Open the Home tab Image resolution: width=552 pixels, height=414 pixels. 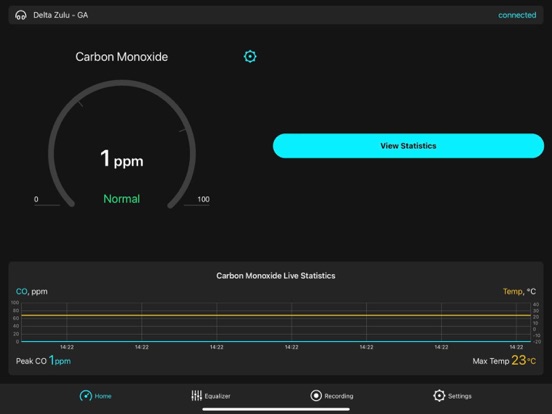pyautogui.click(x=95, y=396)
